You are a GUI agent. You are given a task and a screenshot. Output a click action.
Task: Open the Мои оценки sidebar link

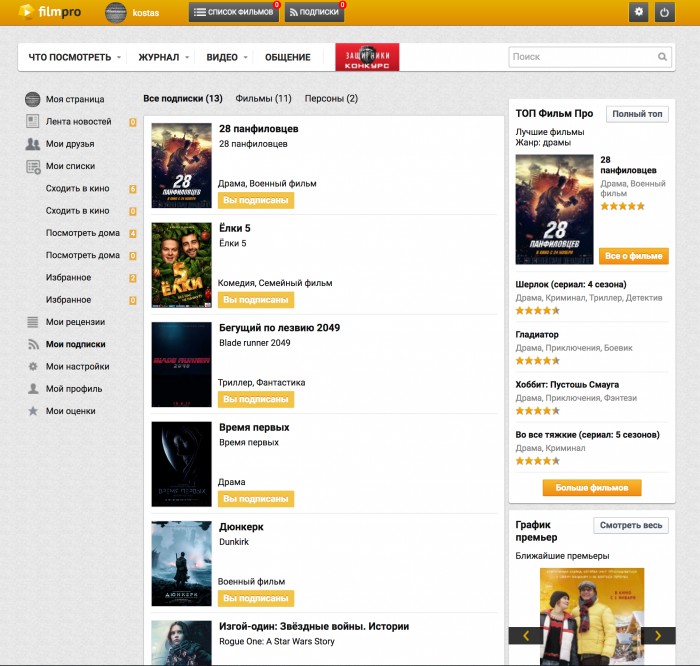[71, 411]
